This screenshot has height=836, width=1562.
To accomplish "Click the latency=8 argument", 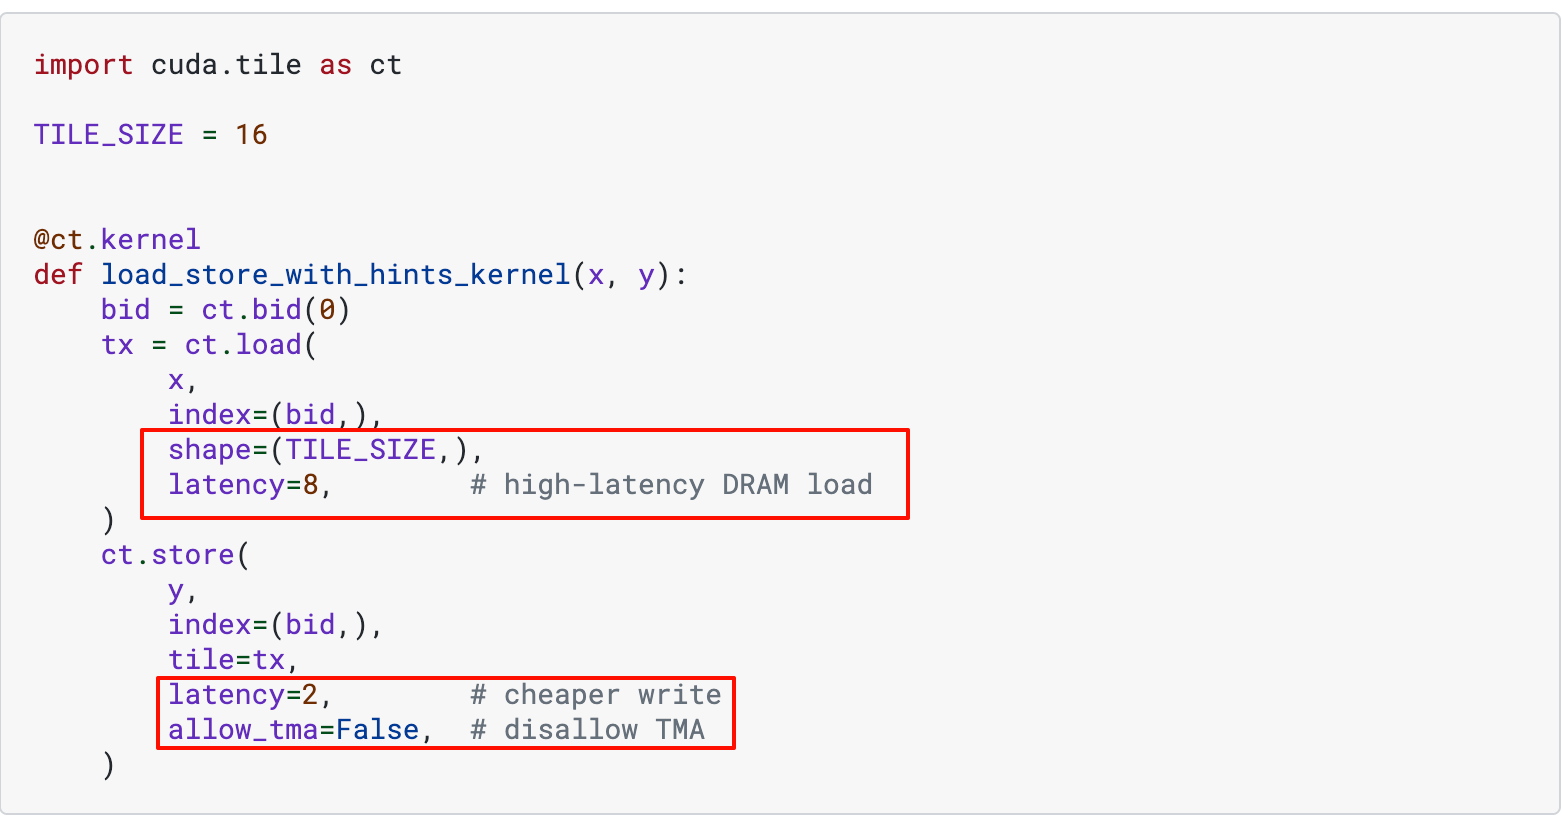I will pyautogui.click(x=243, y=485).
